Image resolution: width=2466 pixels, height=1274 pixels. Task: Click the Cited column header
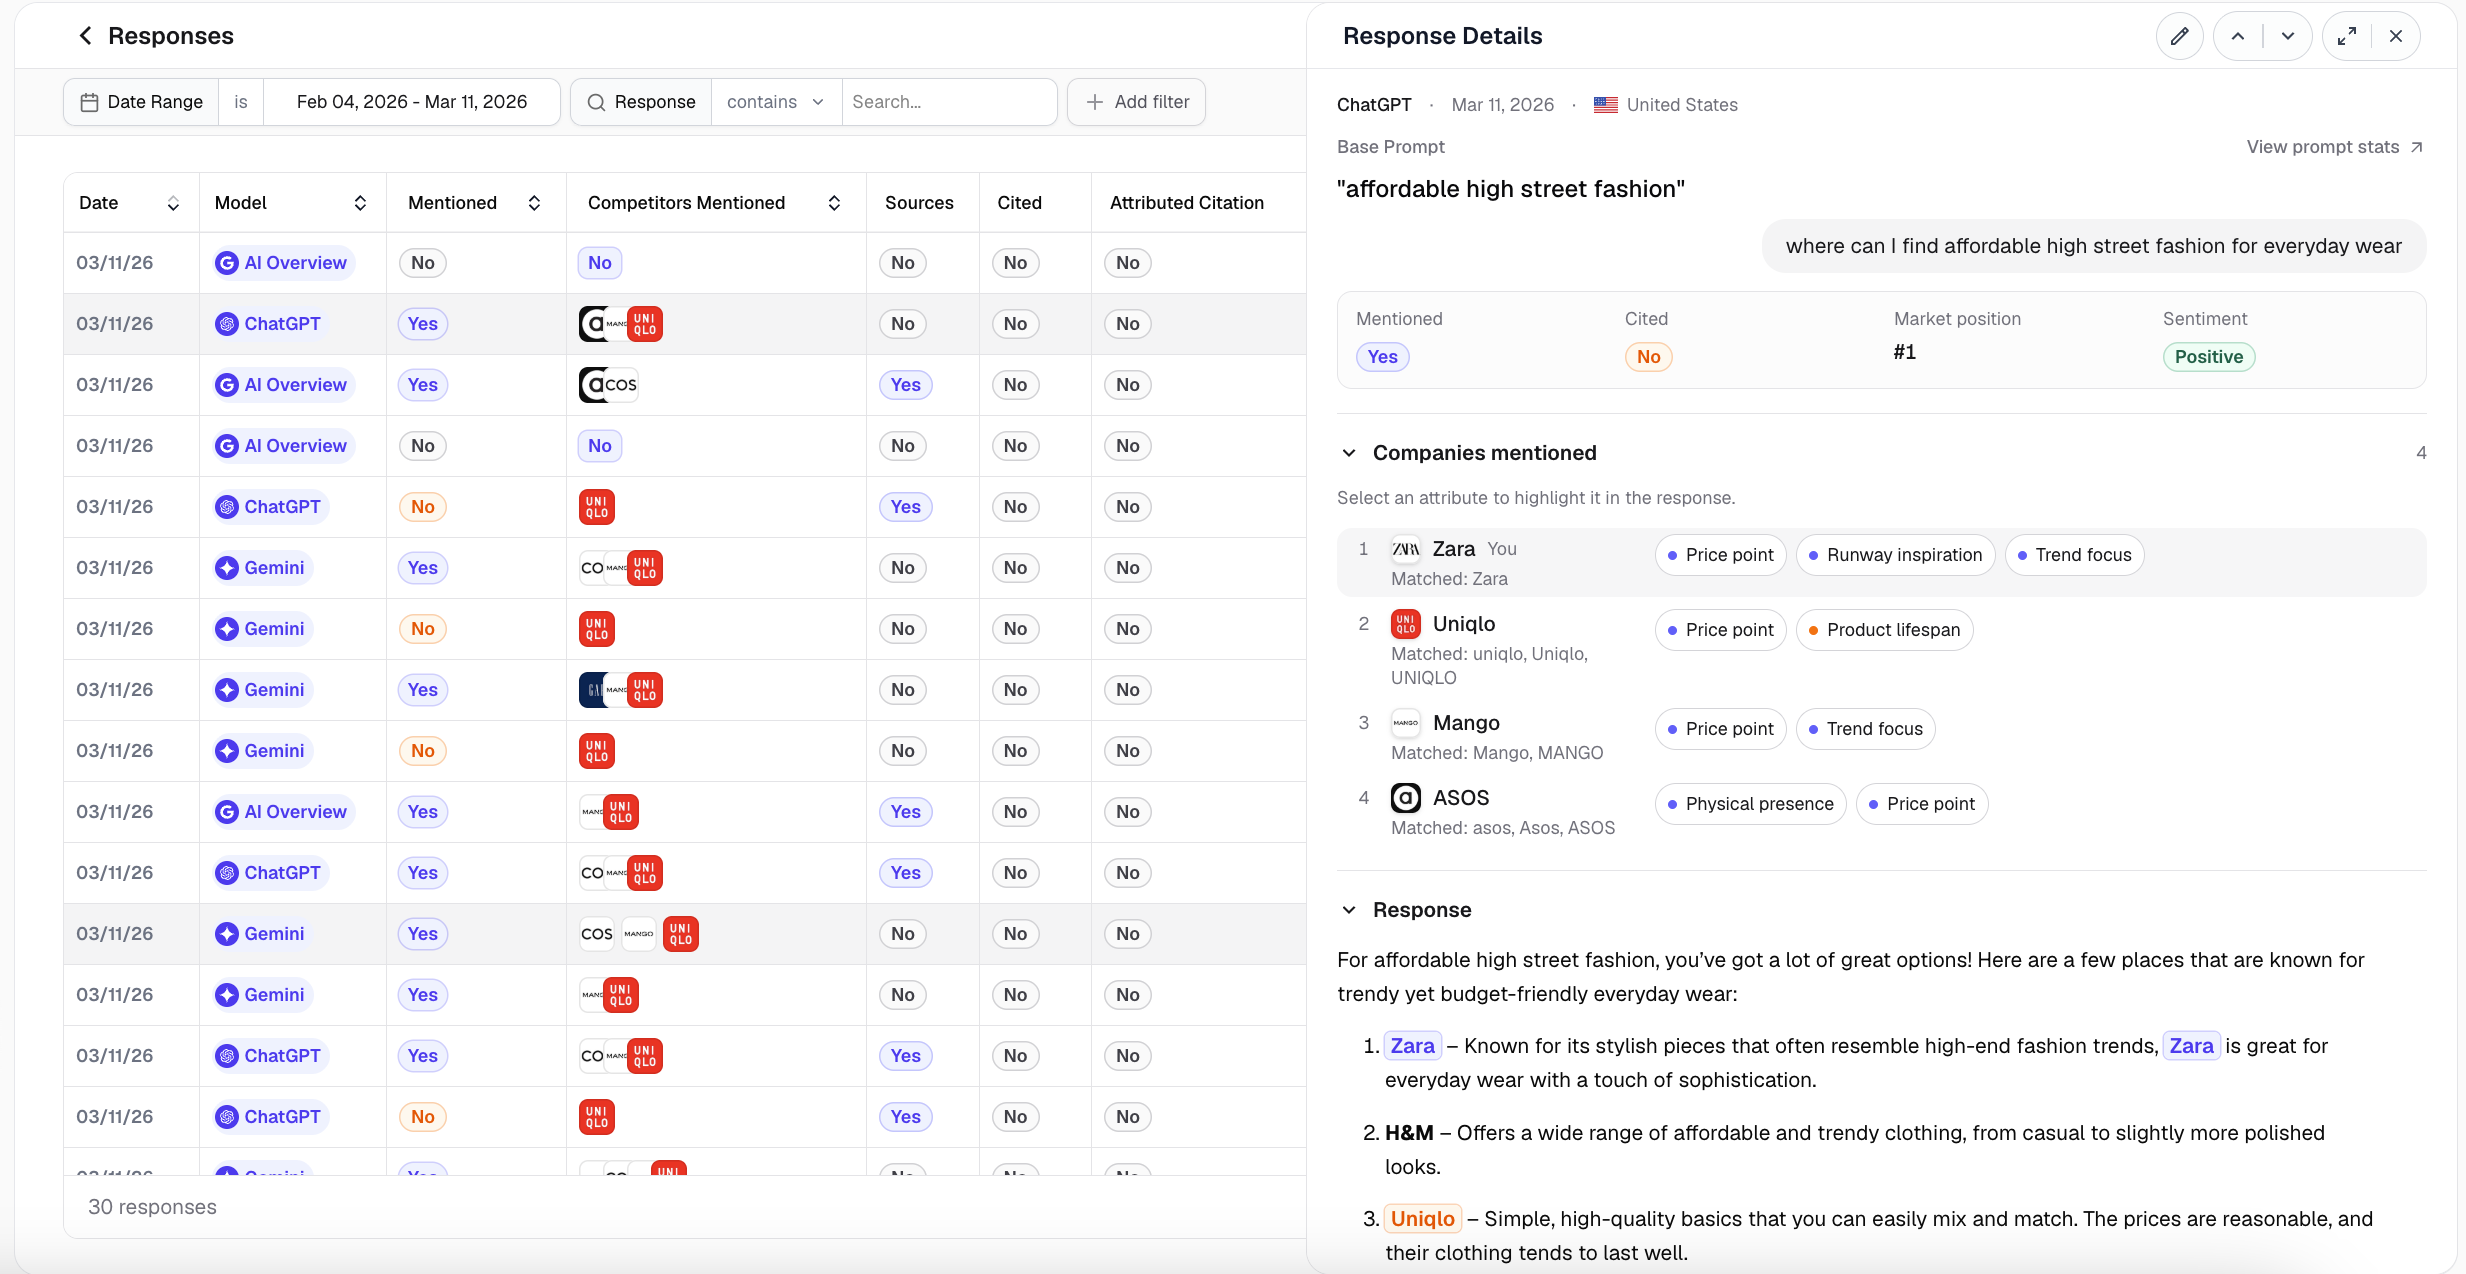(x=1019, y=203)
